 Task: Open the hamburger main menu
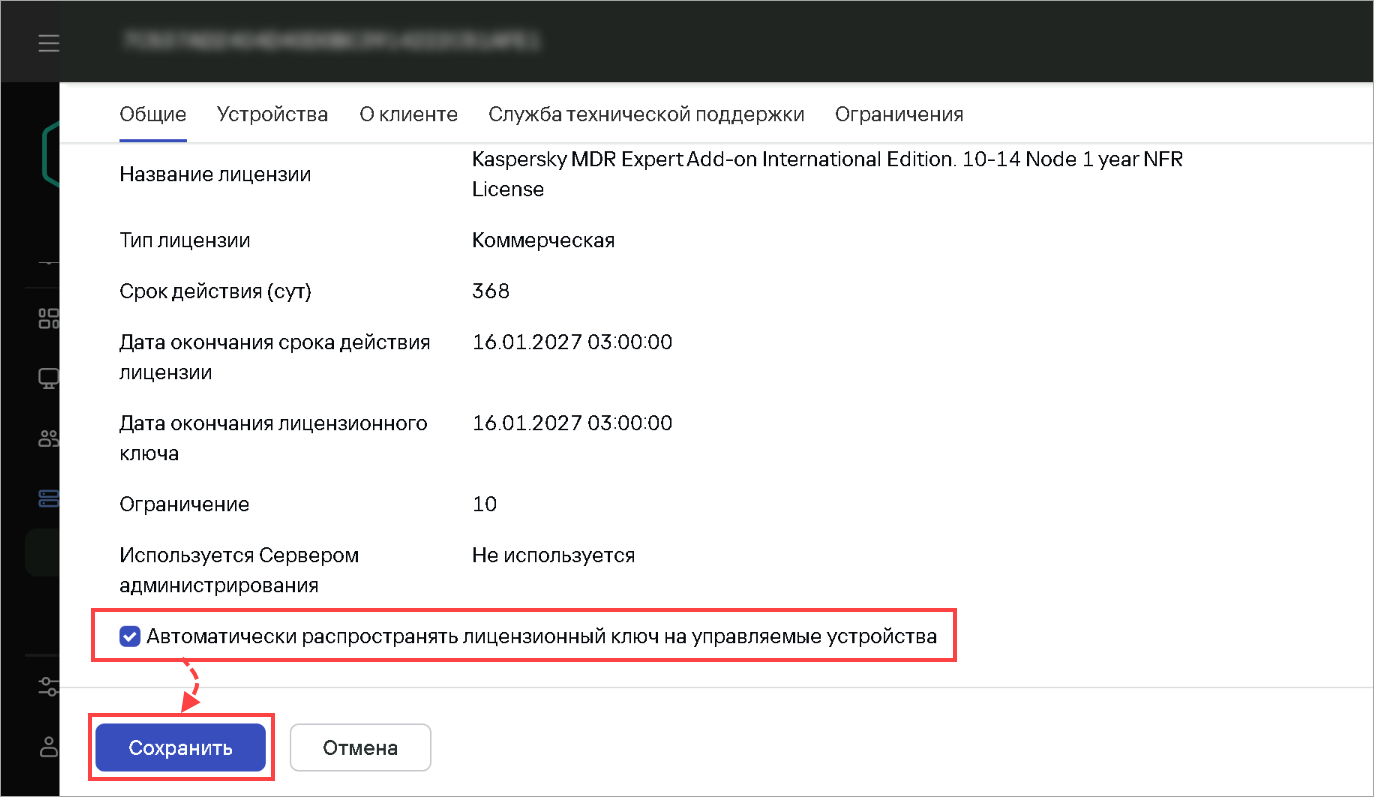48,44
